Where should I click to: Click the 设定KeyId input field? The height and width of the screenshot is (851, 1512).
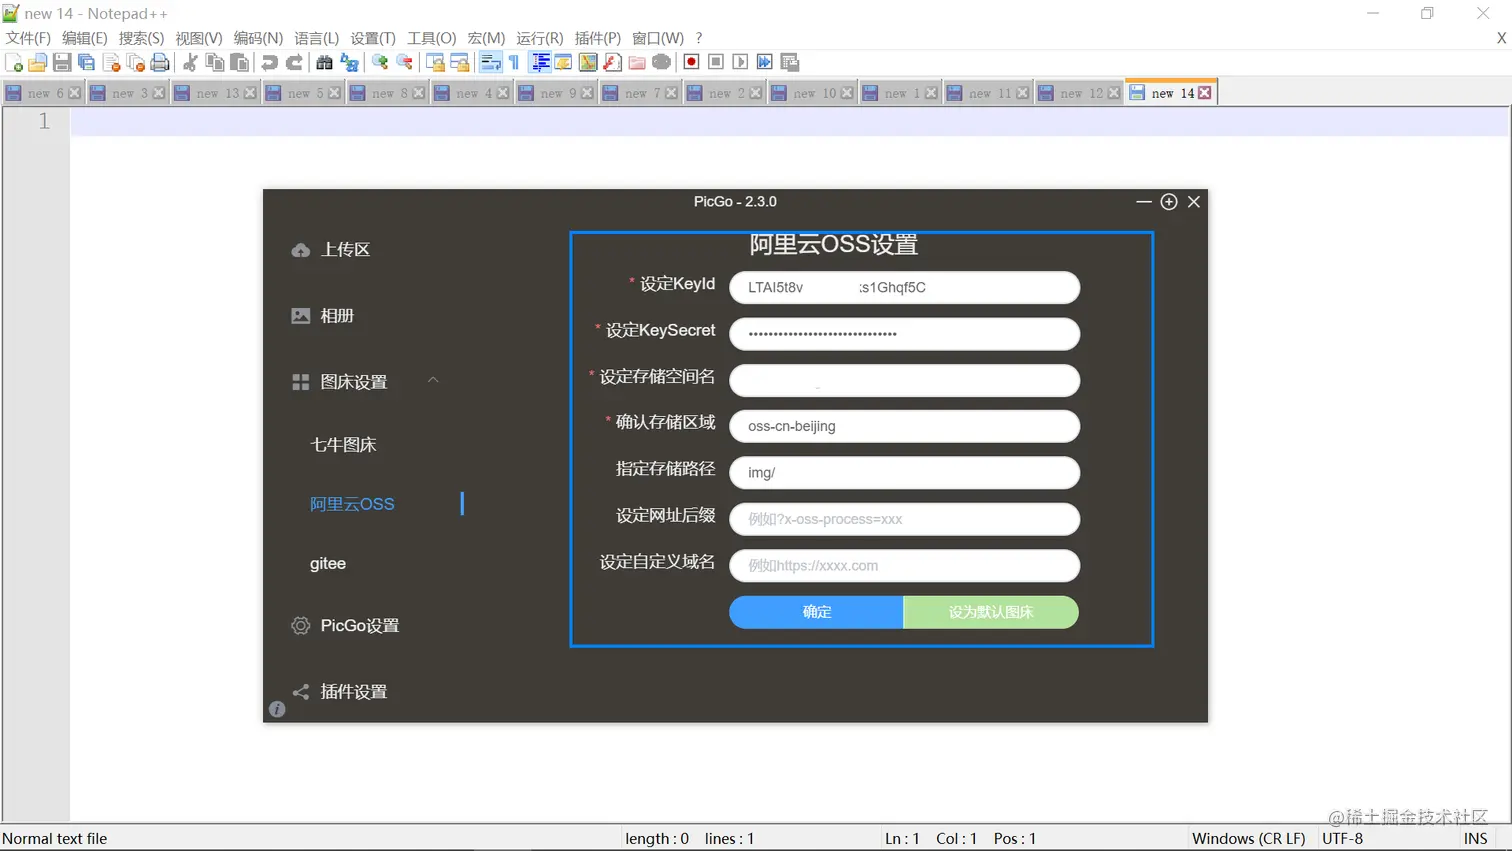[904, 287]
